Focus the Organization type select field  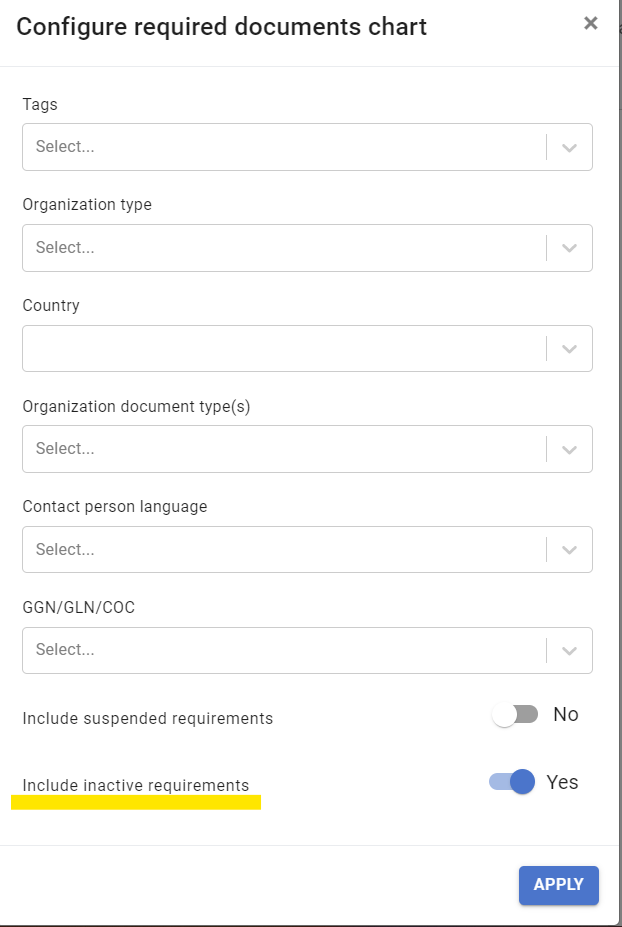pyautogui.click(x=284, y=248)
